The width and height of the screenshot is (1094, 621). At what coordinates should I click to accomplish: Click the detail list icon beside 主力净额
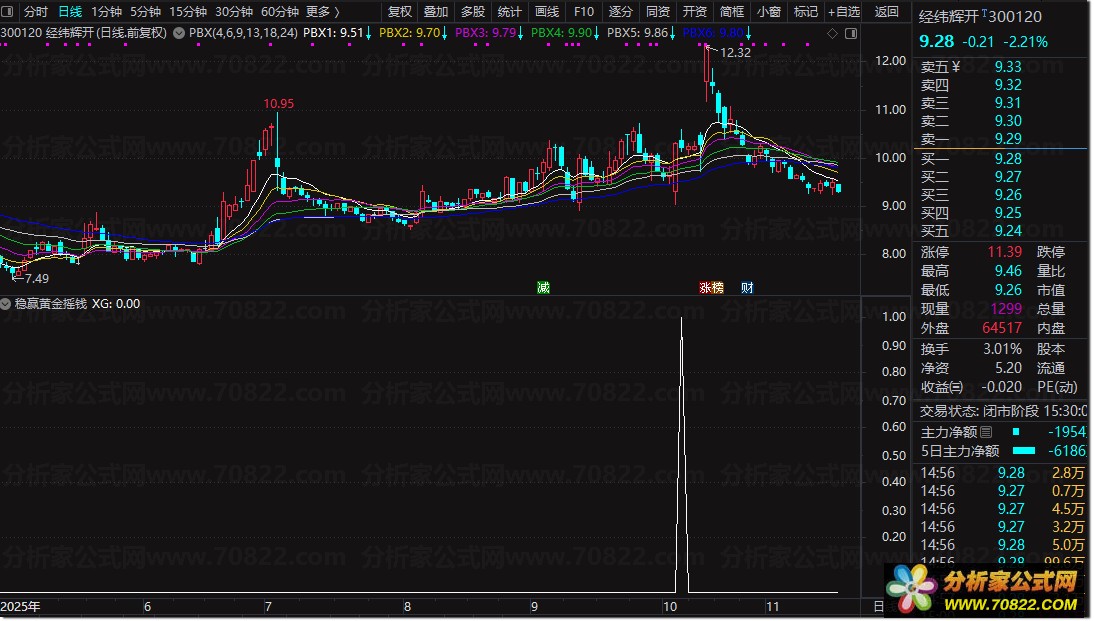[986, 432]
